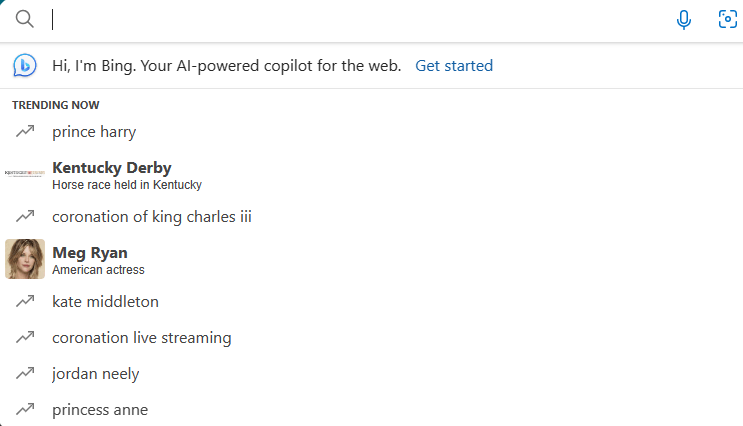The width and height of the screenshot is (743, 426).
Task: Click trending arrow icon beside prince harry
Action: [25, 132]
